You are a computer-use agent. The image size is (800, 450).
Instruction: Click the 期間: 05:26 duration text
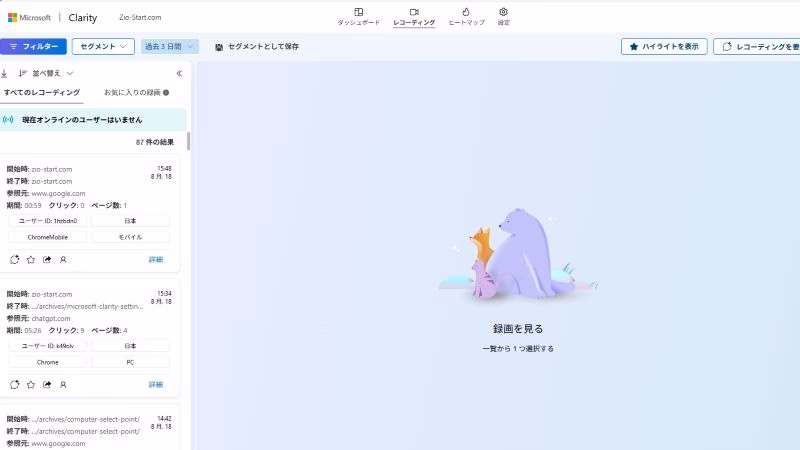(x=24, y=331)
